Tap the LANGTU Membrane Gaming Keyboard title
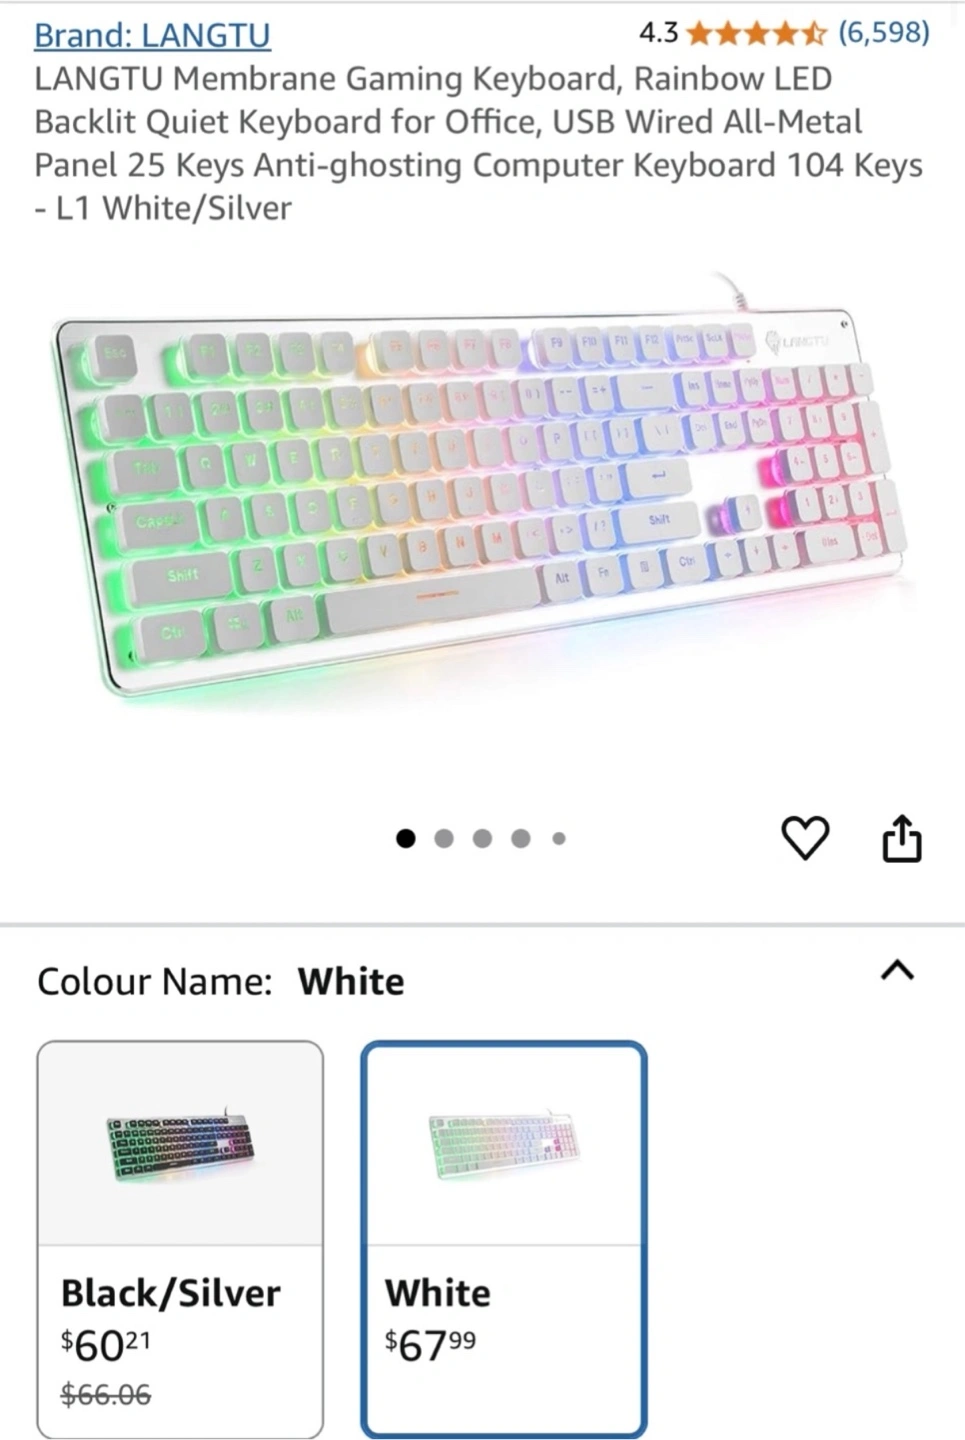 click(x=479, y=143)
